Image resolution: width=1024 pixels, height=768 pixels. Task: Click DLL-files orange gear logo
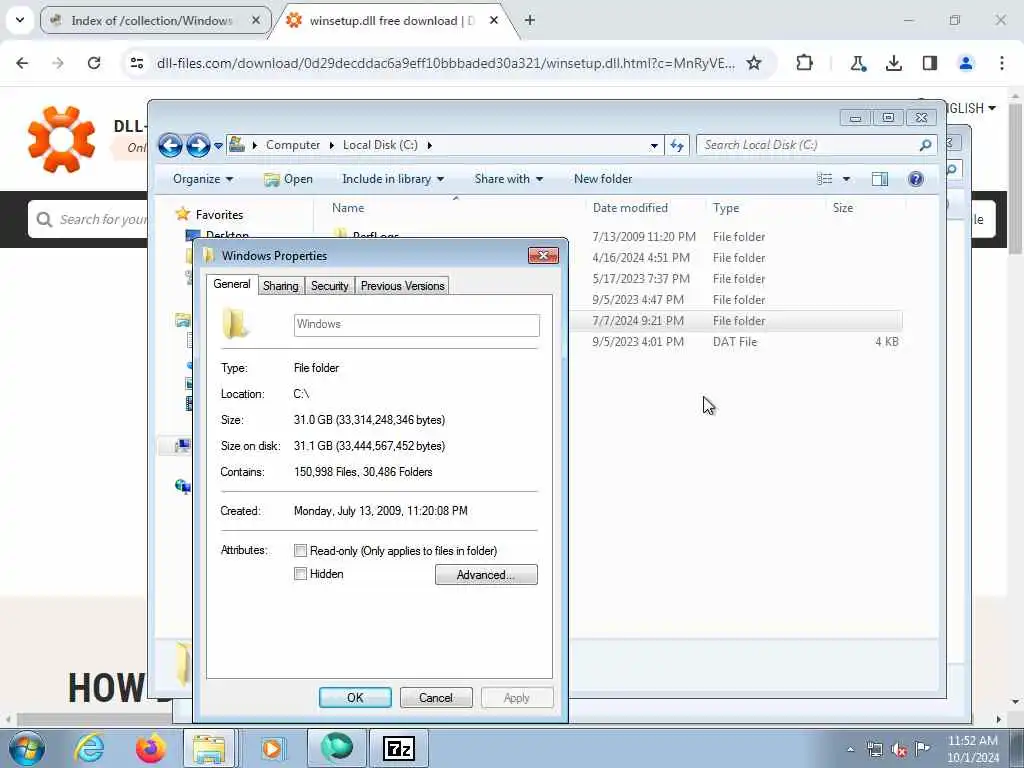click(61, 140)
